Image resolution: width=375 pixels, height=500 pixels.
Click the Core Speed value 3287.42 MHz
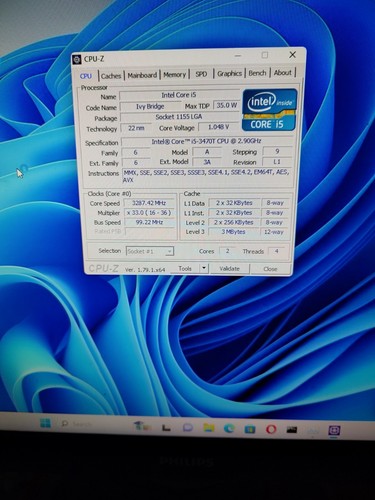click(149, 203)
